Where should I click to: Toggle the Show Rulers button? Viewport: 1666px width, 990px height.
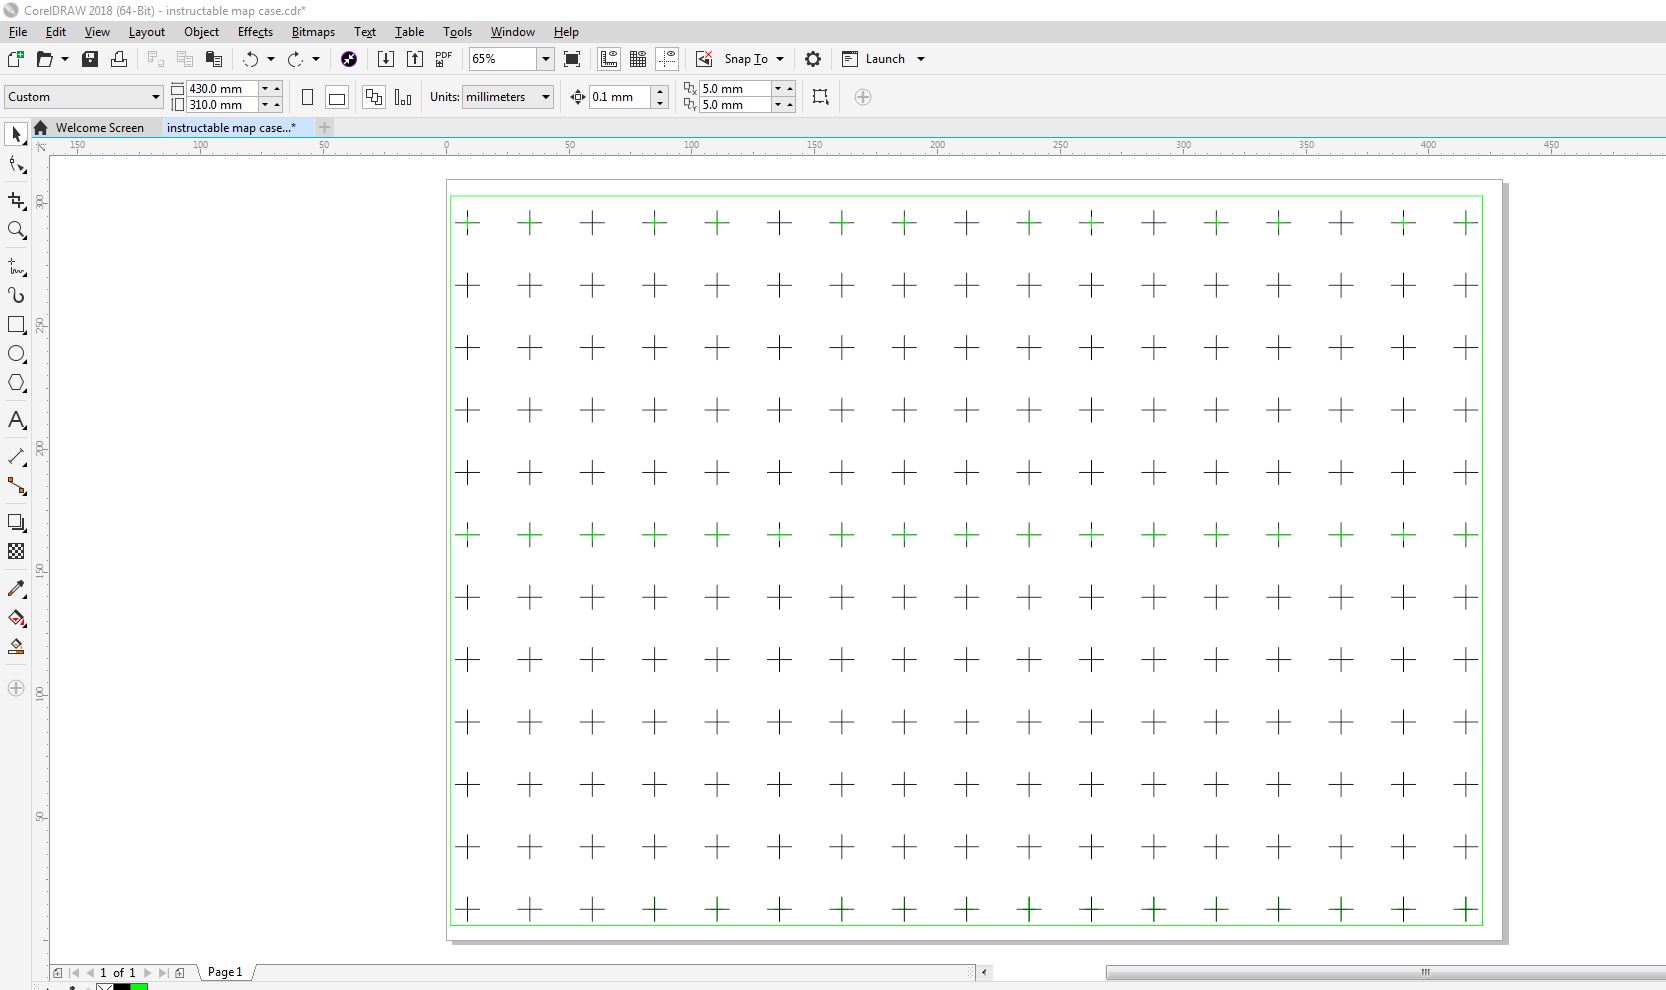tap(609, 59)
